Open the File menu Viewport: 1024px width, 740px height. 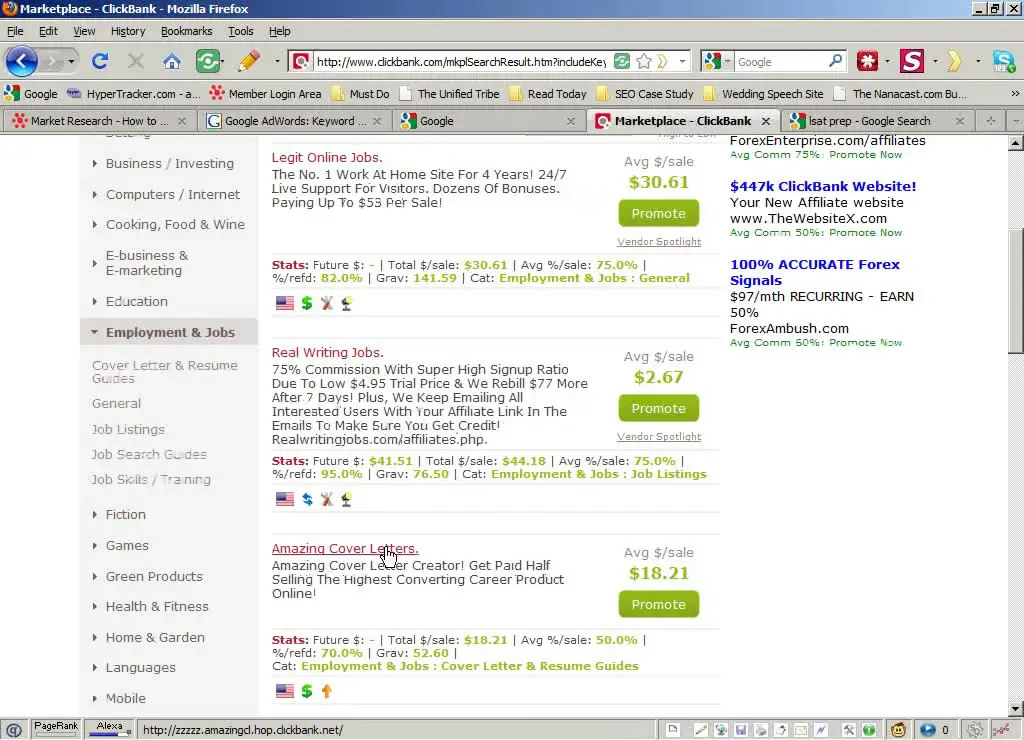point(15,31)
